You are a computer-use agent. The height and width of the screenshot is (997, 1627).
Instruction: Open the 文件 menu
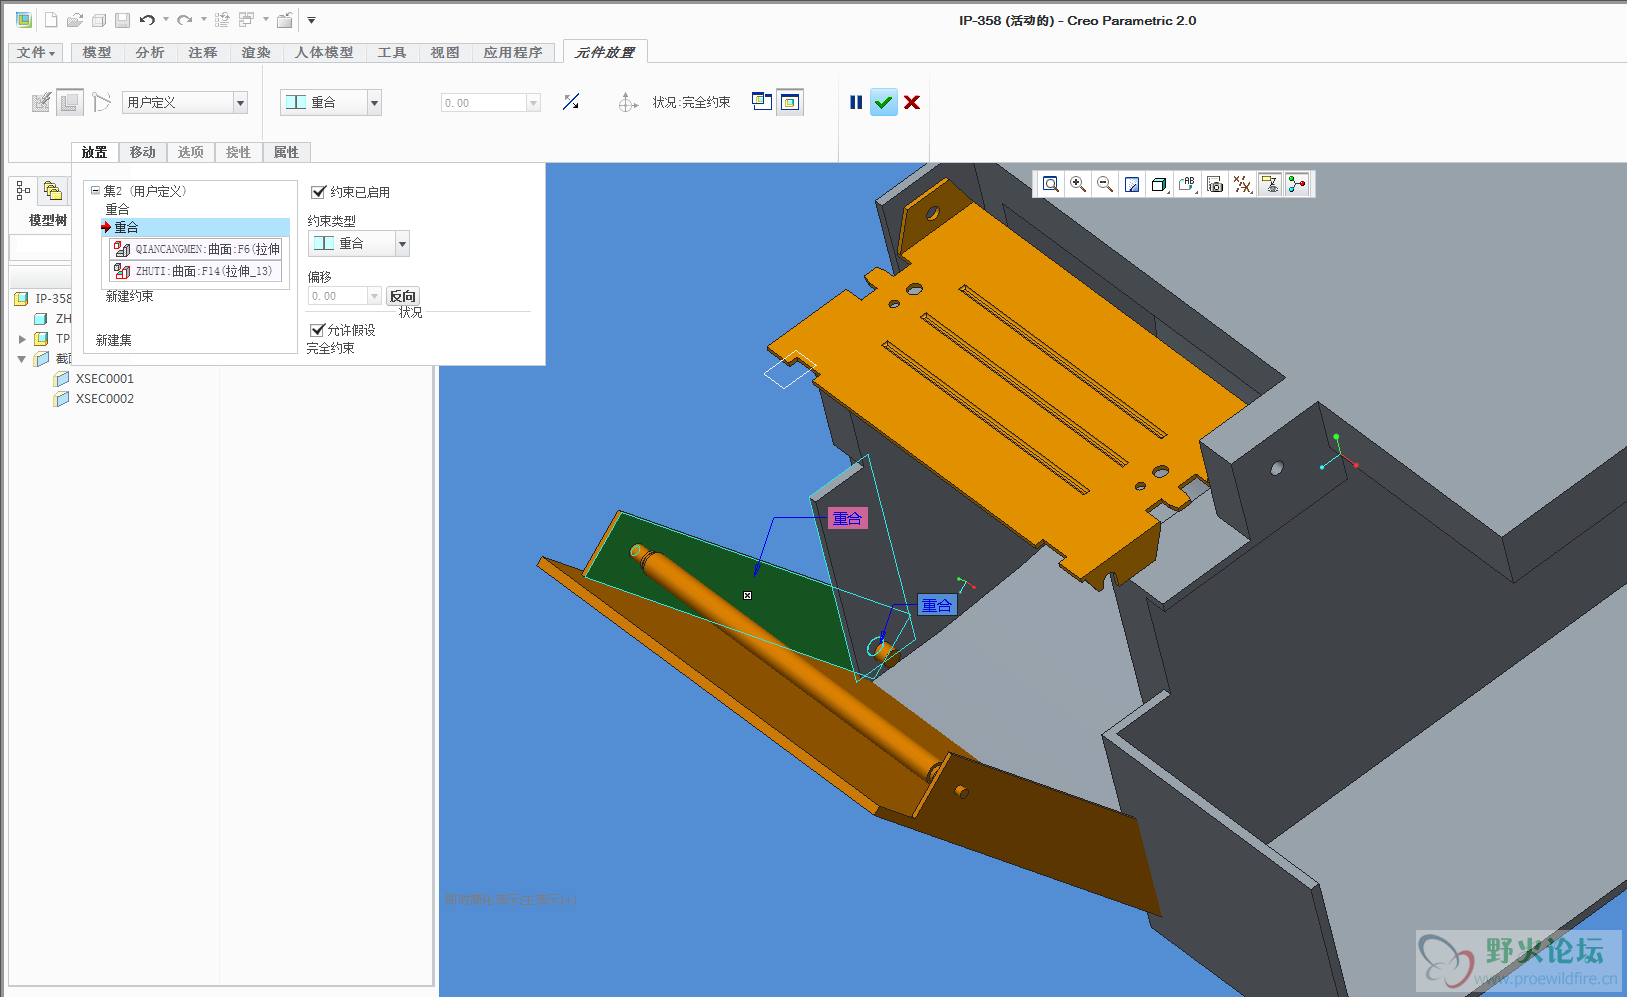click(36, 52)
